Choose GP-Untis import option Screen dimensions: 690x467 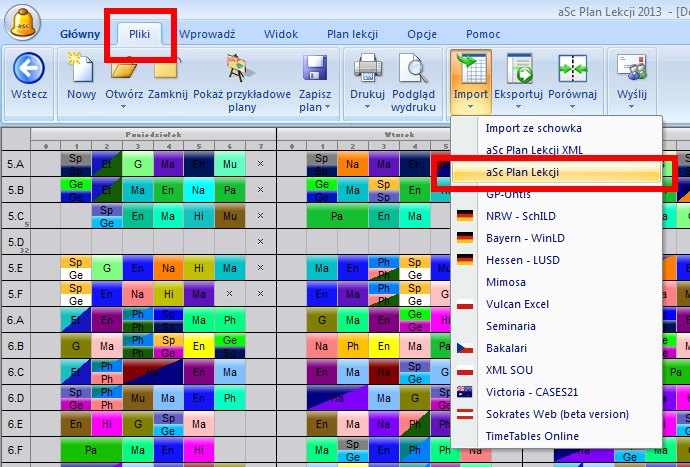(557, 194)
